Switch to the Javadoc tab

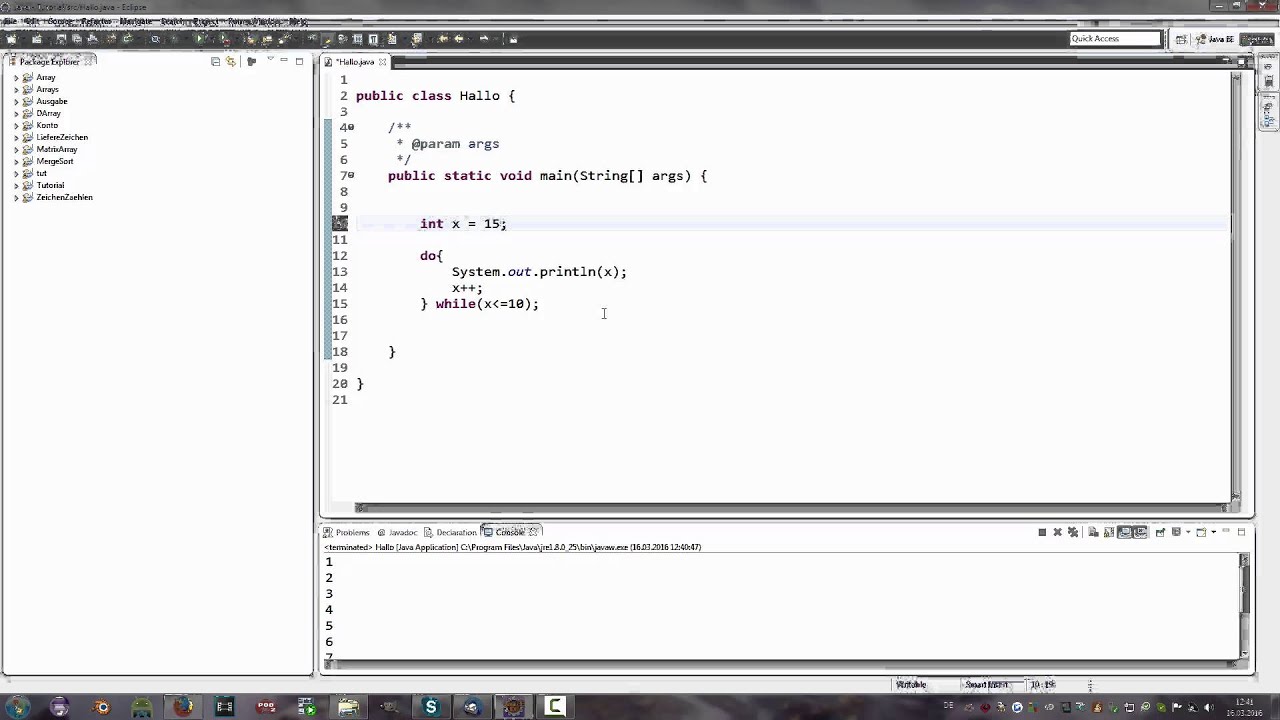point(397,532)
